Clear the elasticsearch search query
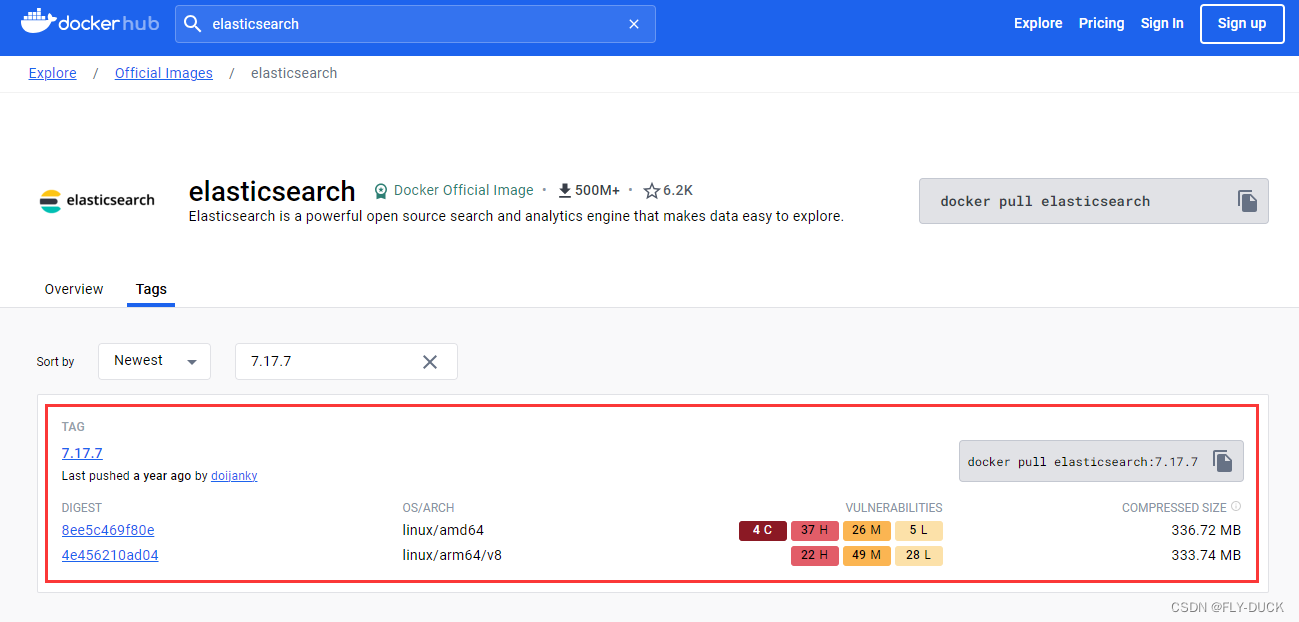The image size is (1299, 622). pos(634,24)
